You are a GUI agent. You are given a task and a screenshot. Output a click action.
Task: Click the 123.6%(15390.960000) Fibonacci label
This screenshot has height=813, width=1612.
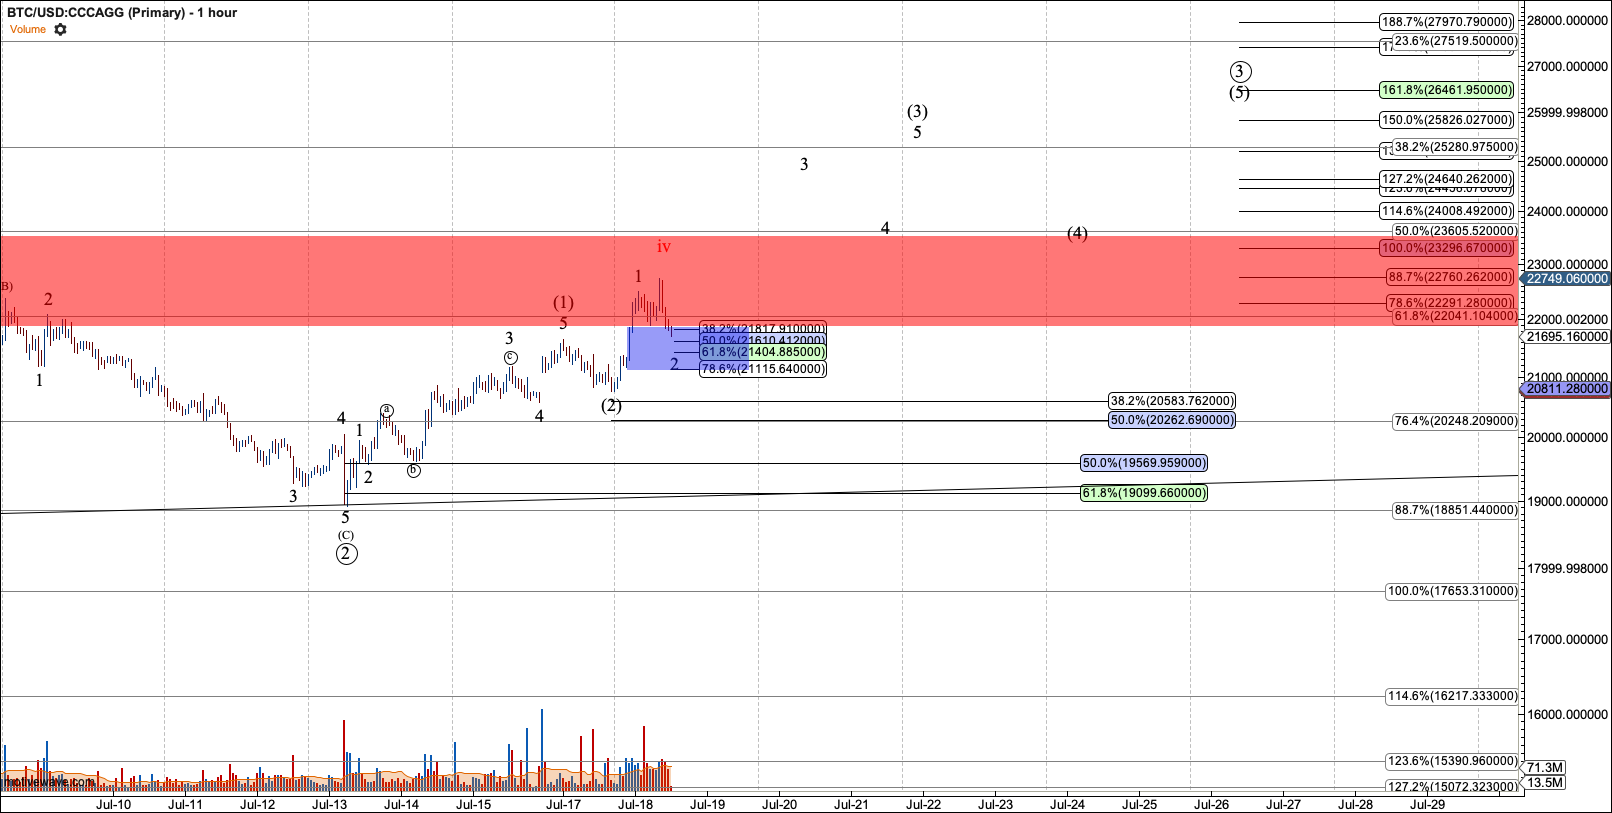(x=1452, y=761)
